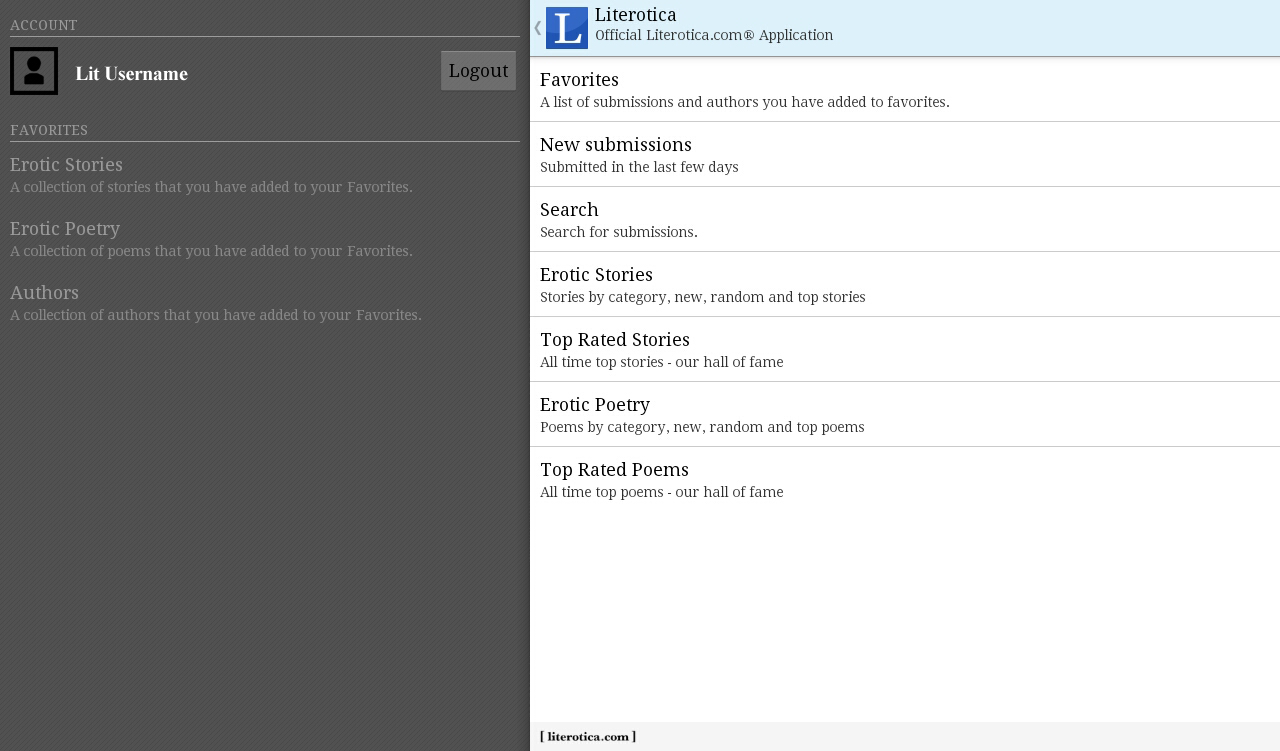Image resolution: width=1280 pixels, height=751 pixels.
Task: Click 'A collection of authors' description
Action: tap(216, 315)
